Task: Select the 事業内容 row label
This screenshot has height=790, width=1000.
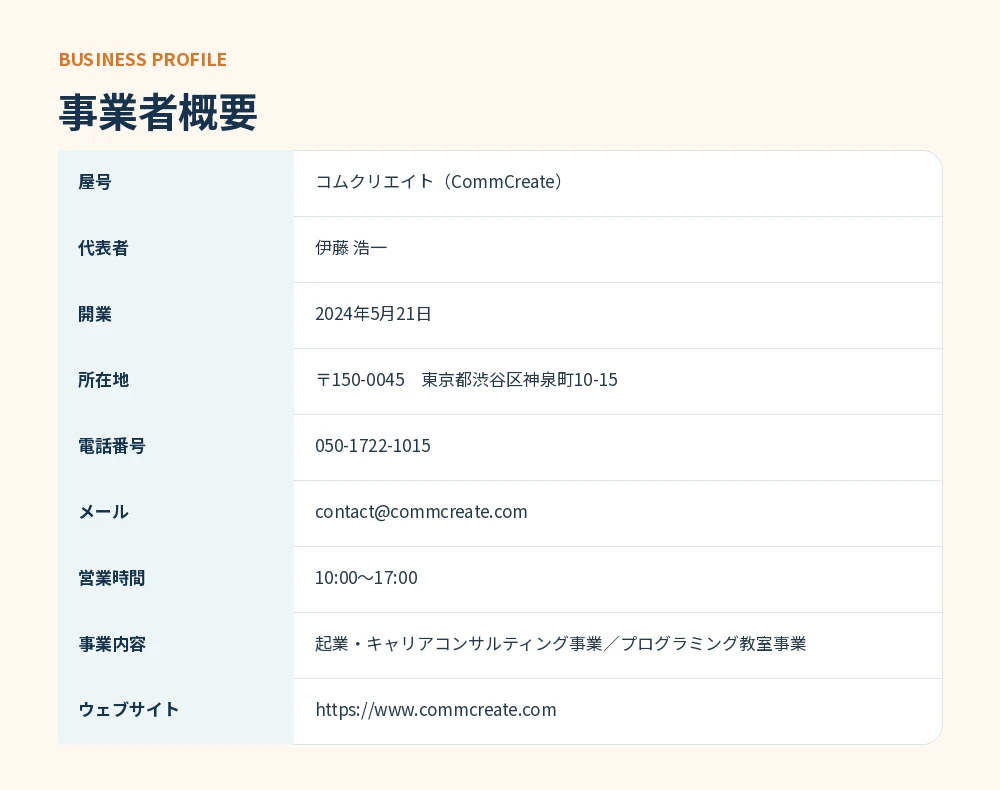Action: tap(112, 644)
